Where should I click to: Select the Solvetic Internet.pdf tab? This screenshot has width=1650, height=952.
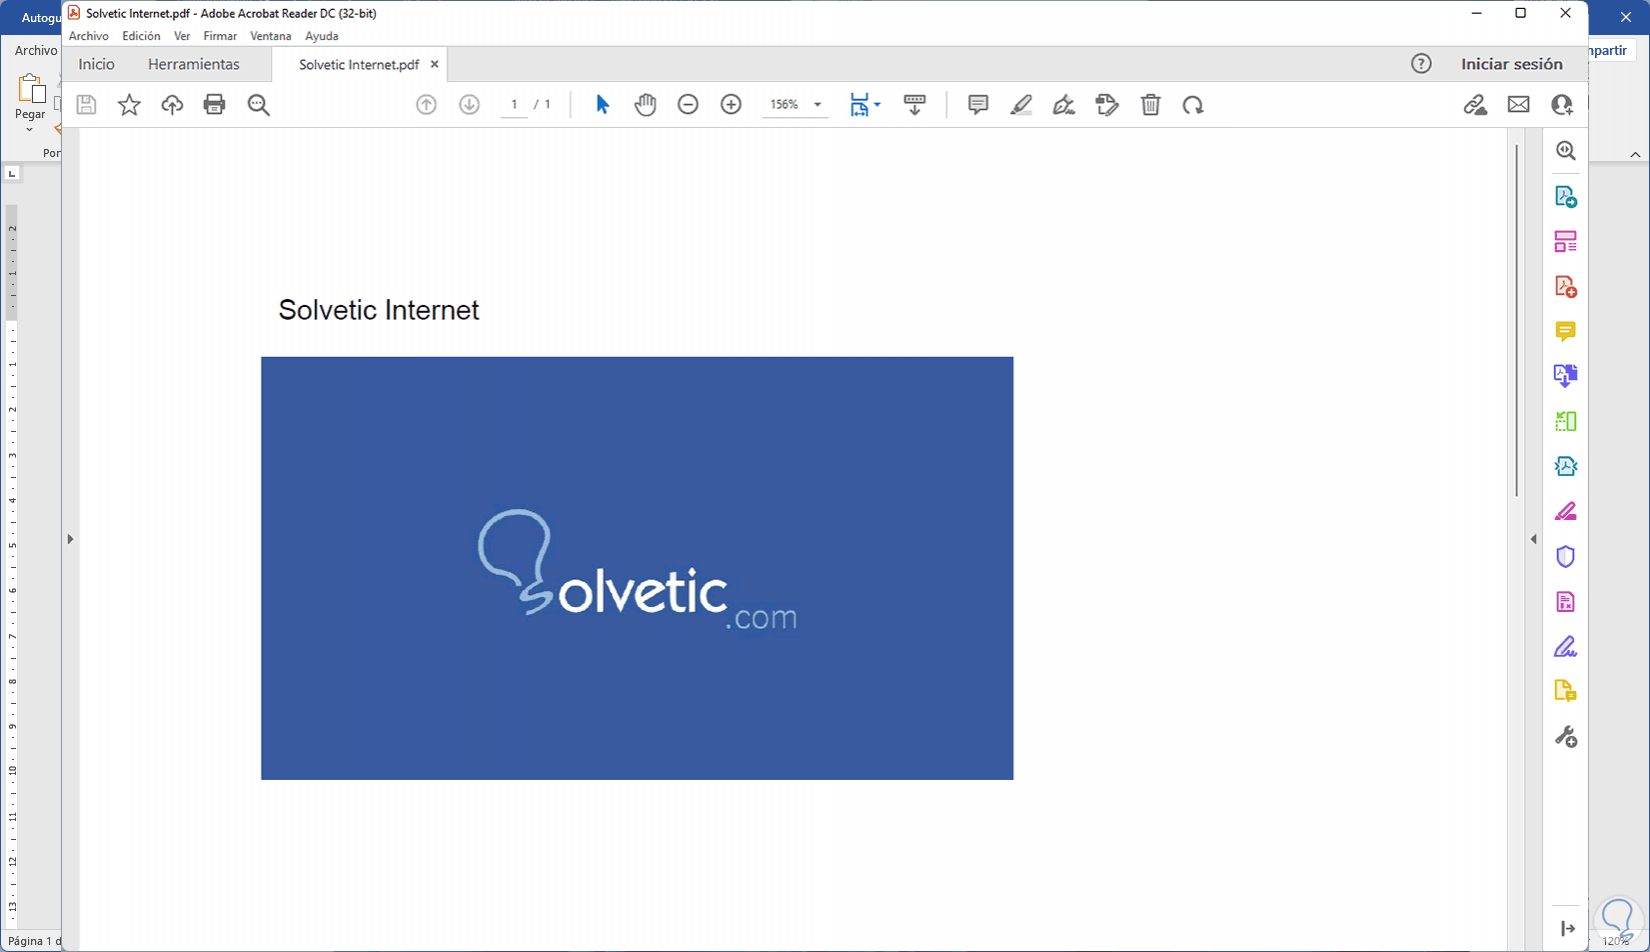[x=359, y=64]
